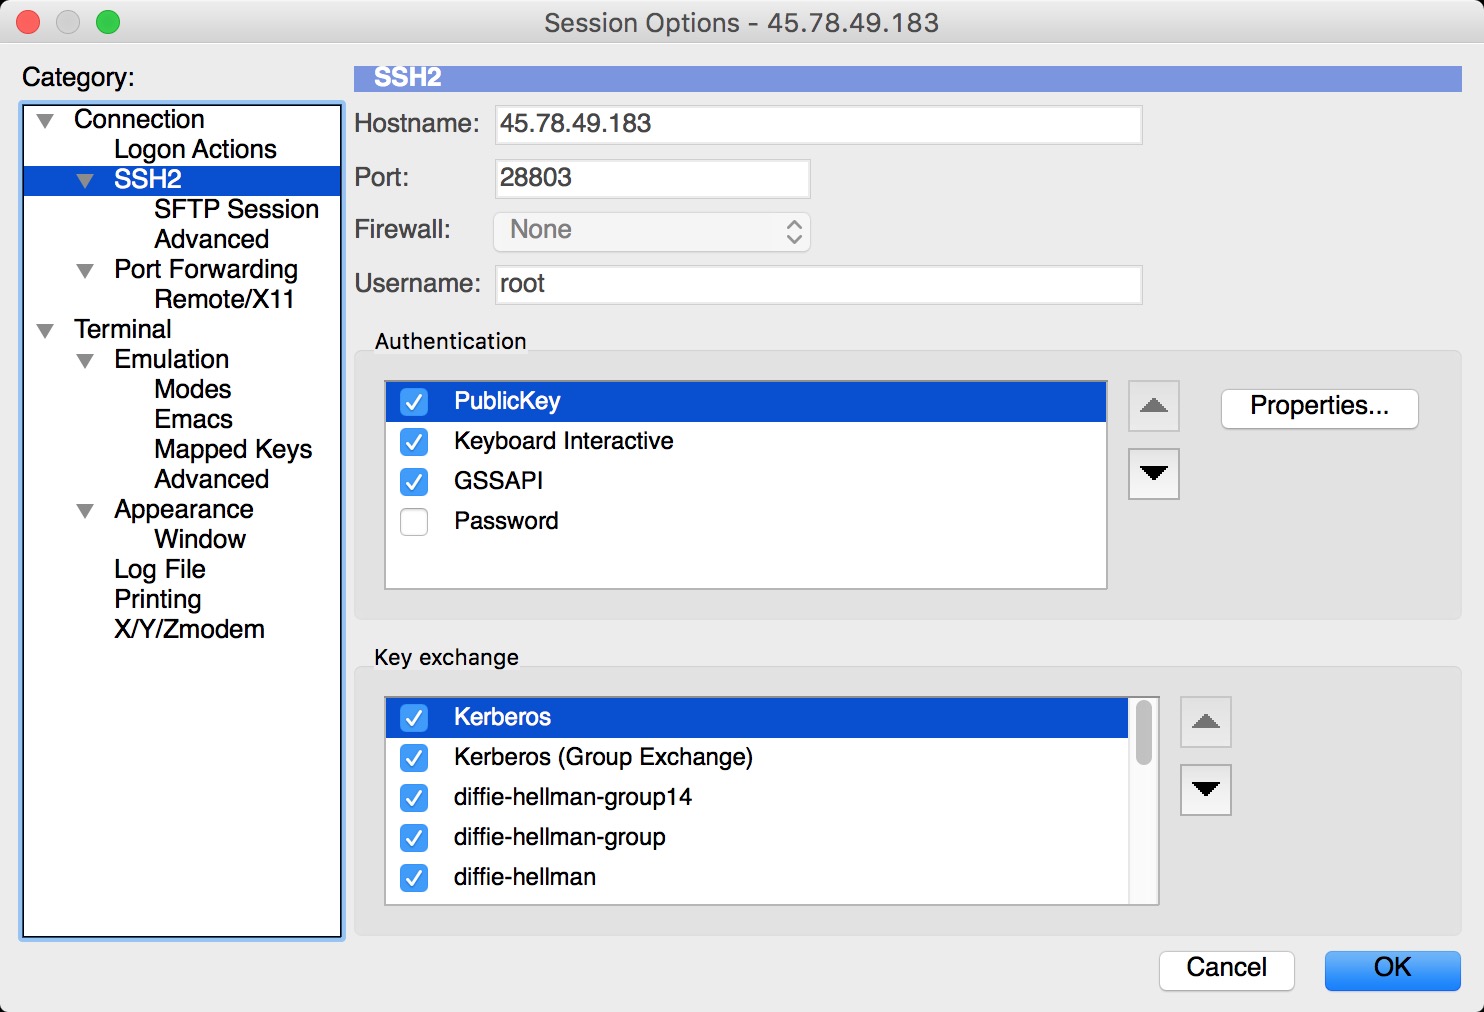This screenshot has height=1012, width=1484.
Task: Collapse the SSH2 tree node
Action: click(85, 181)
